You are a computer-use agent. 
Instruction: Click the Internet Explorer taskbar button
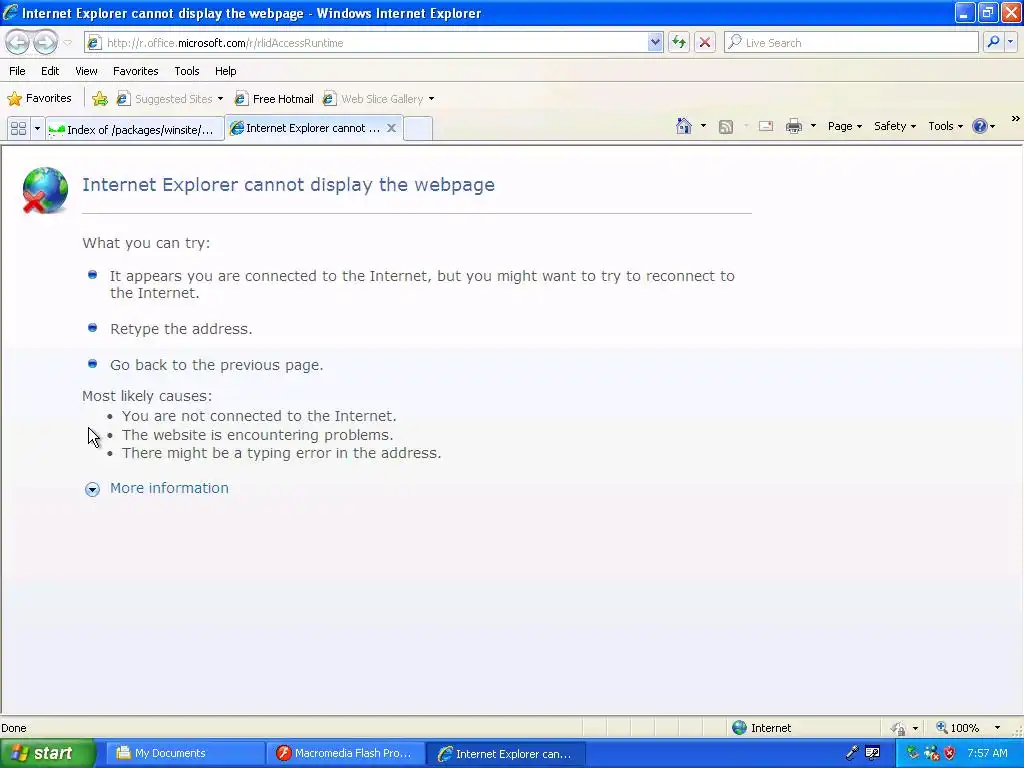tap(506, 753)
